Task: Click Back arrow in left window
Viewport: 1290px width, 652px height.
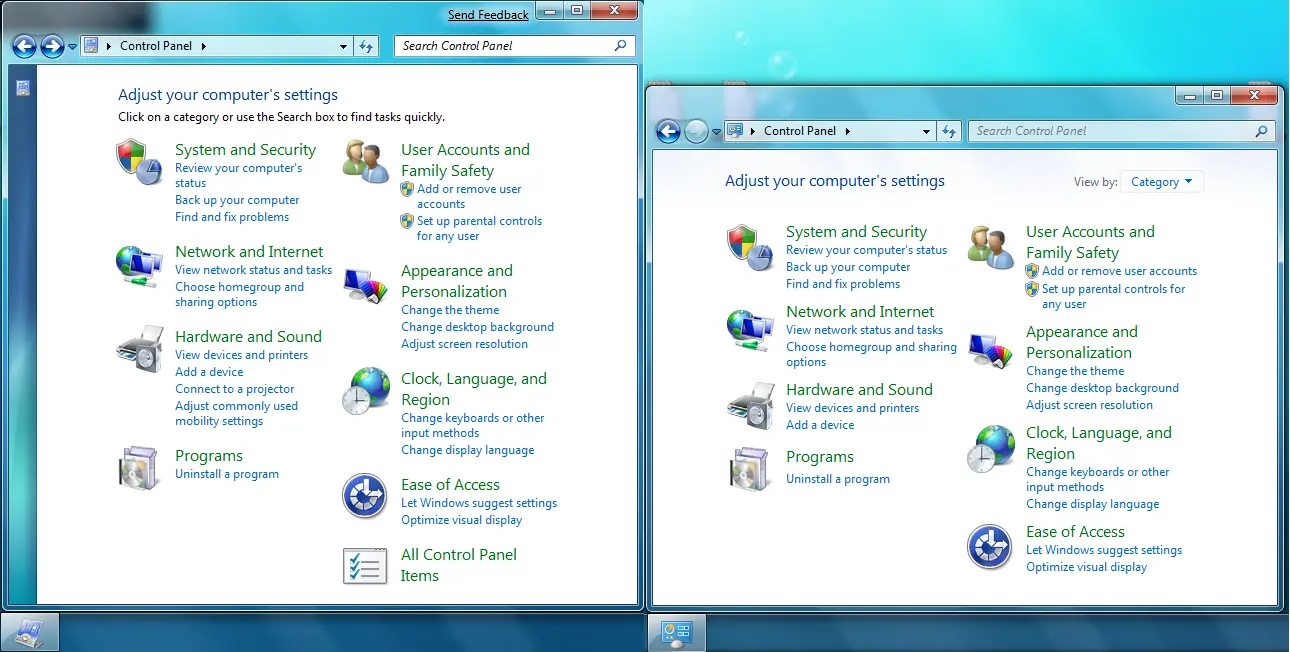Action: 24,46
